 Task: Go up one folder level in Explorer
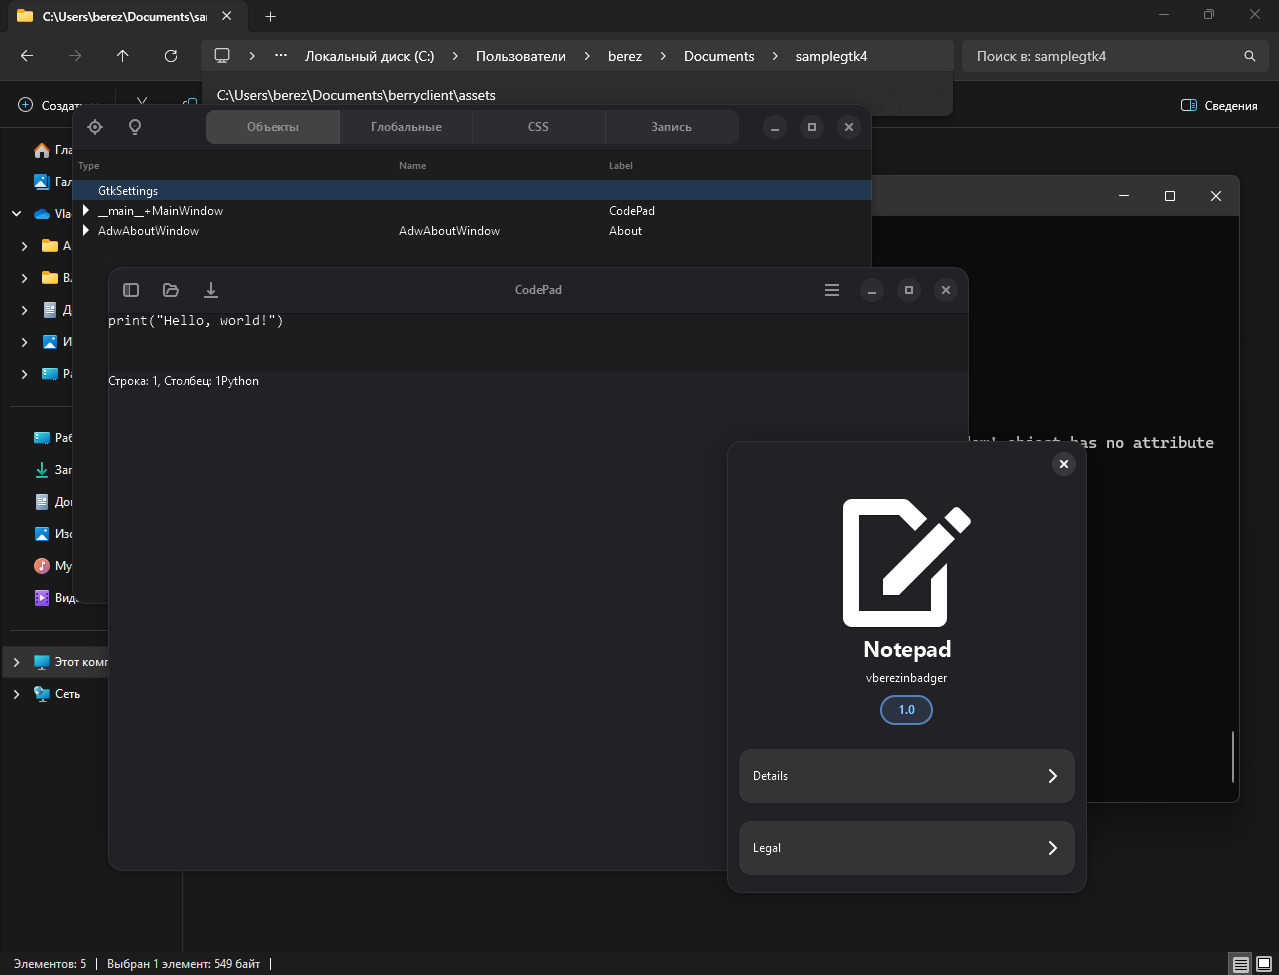pyautogui.click(x=123, y=56)
